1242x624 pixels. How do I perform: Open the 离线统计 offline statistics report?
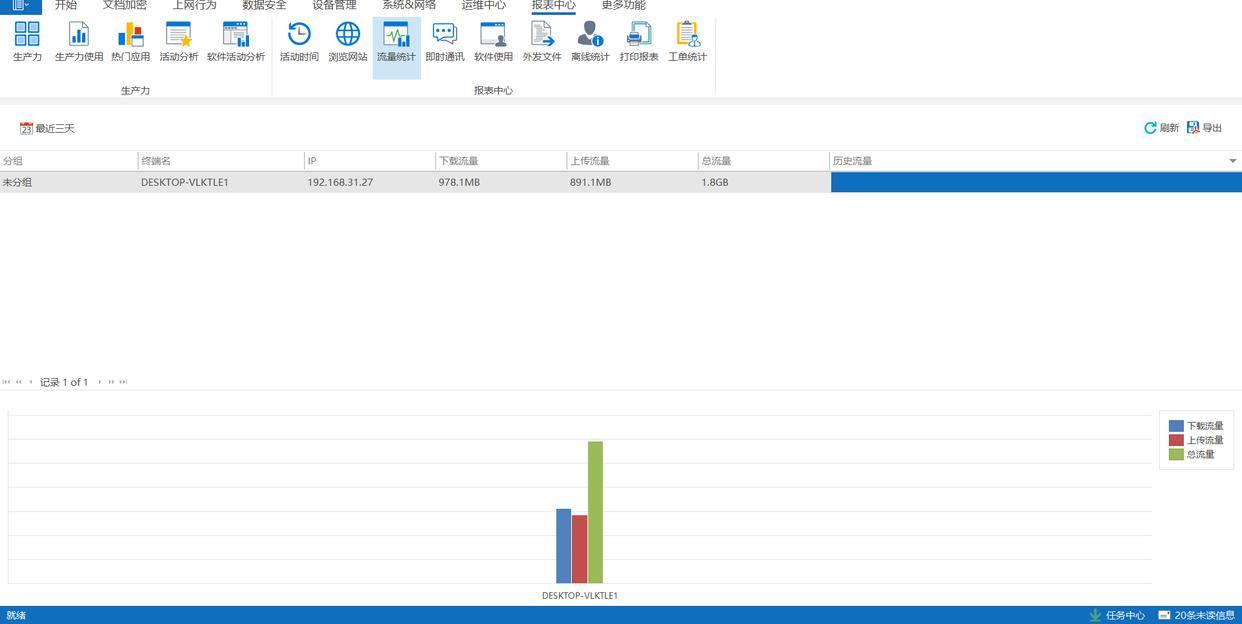590,42
